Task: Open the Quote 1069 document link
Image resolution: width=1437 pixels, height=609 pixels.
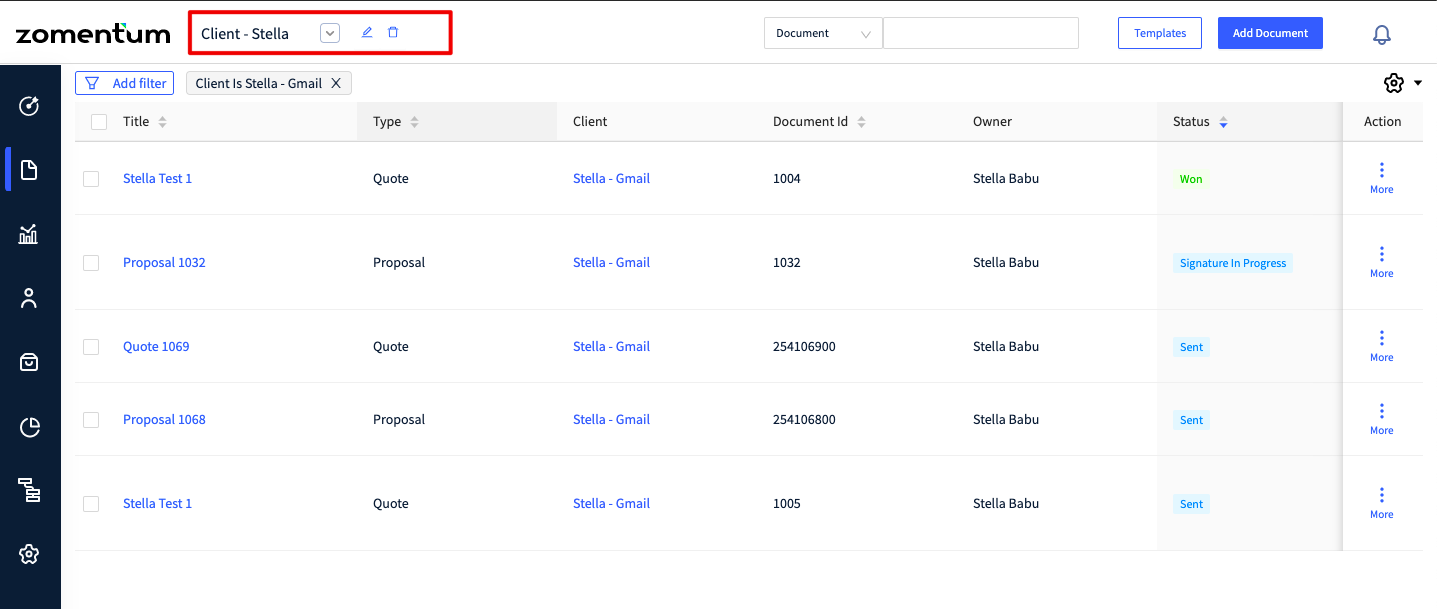Action: (156, 346)
